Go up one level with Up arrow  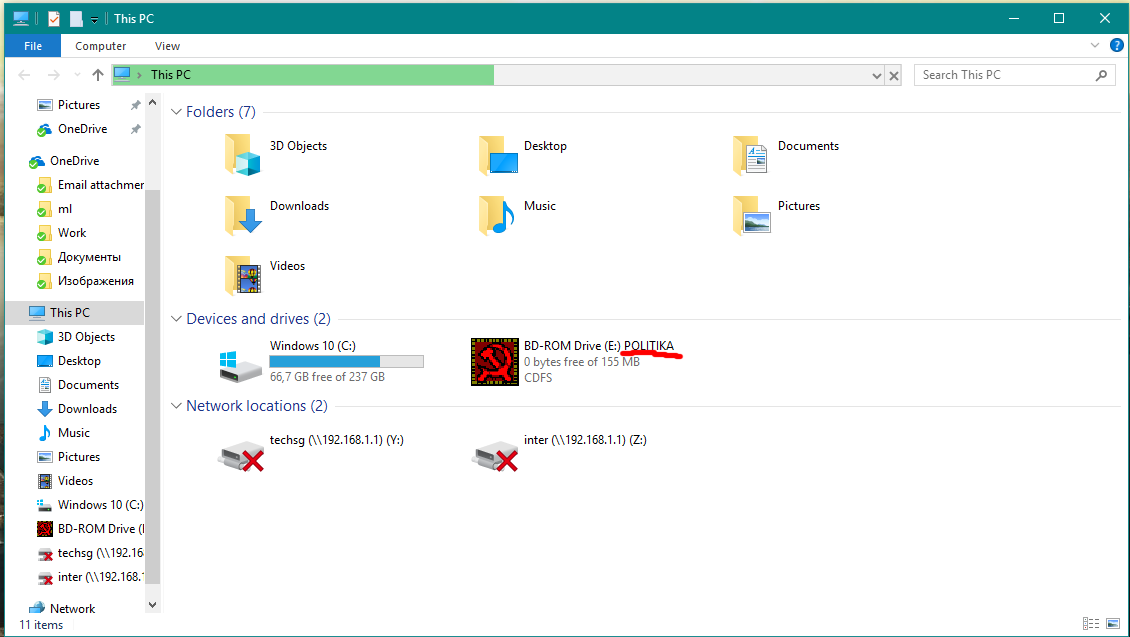point(98,75)
